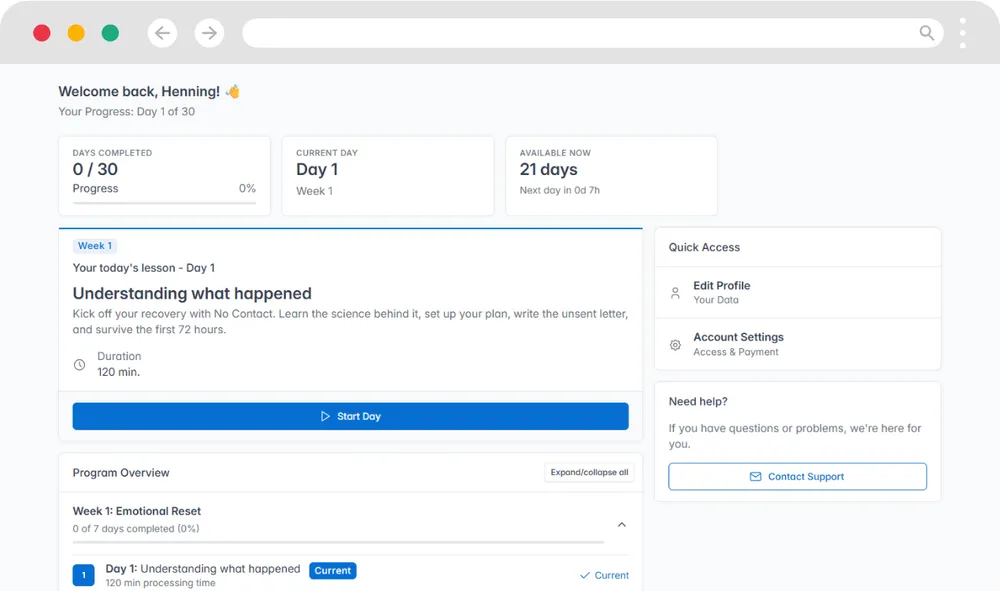1000x591 pixels.
Task: Click the browser forward arrow icon
Action: click(209, 33)
